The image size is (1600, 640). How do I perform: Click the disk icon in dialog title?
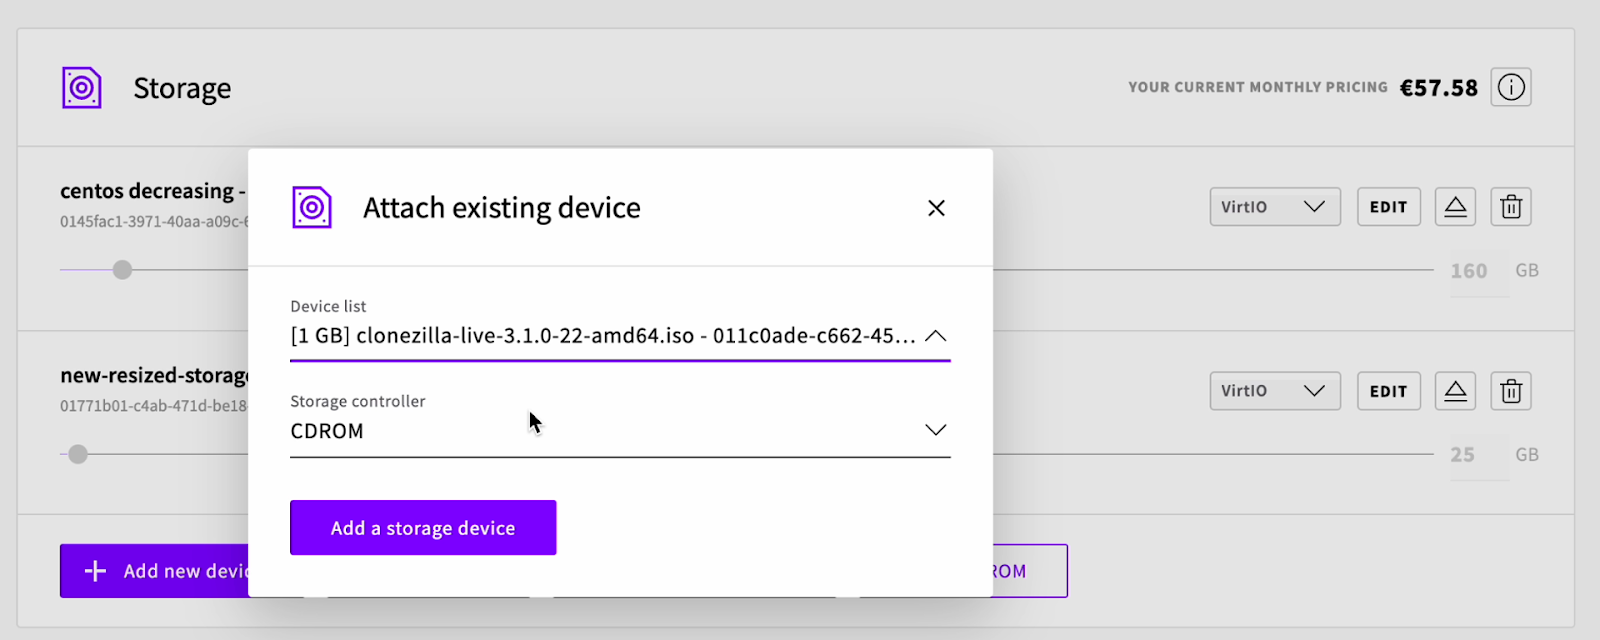(312, 207)
